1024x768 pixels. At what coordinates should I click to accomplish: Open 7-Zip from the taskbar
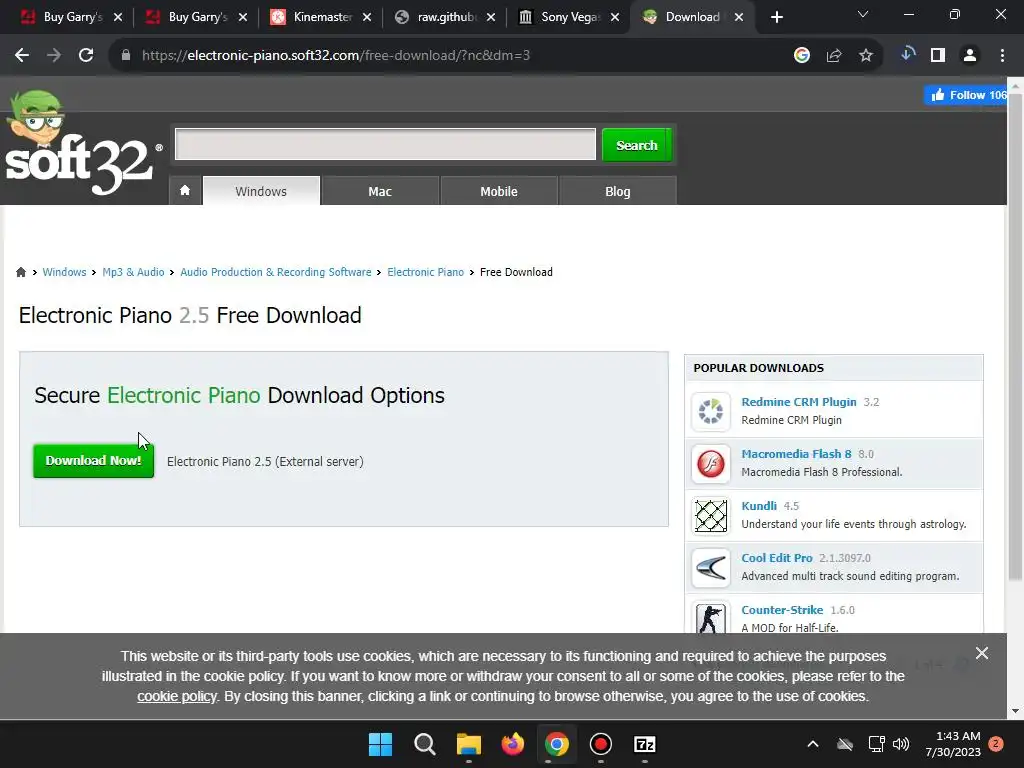click(x=645, y=744)
